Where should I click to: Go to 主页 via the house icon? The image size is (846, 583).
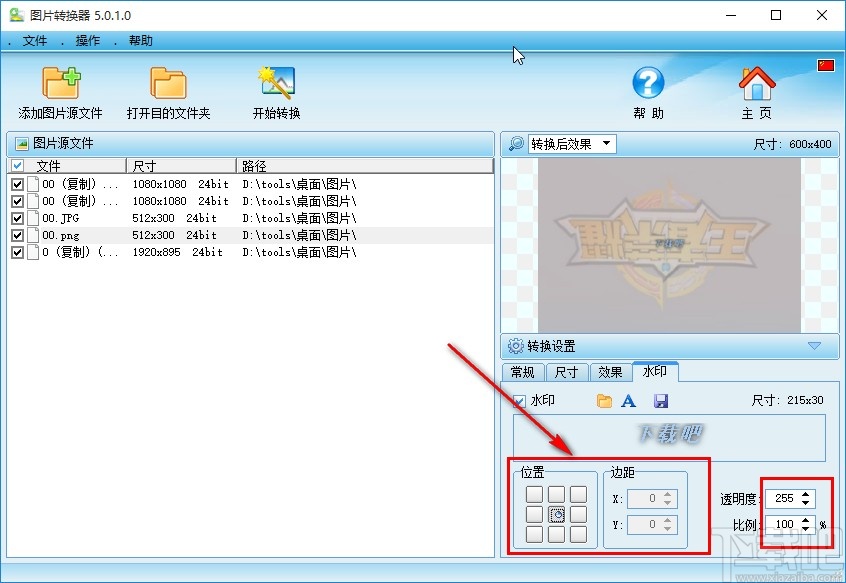click(x=756, y=83)
